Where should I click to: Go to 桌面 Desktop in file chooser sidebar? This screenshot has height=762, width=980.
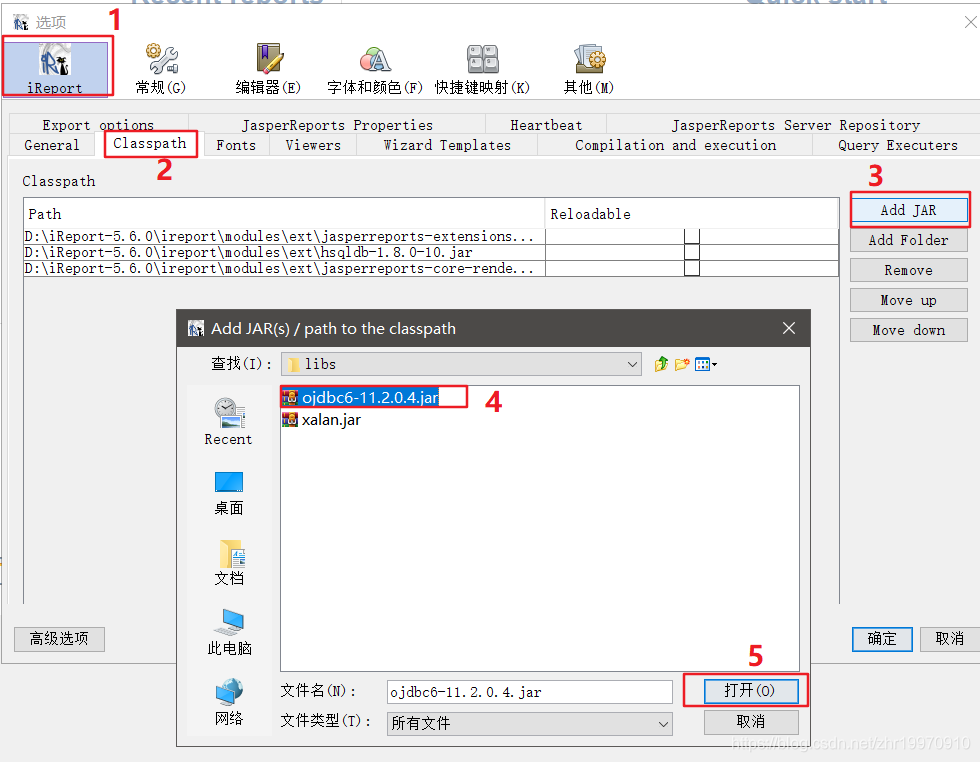[x=228, y=493]
